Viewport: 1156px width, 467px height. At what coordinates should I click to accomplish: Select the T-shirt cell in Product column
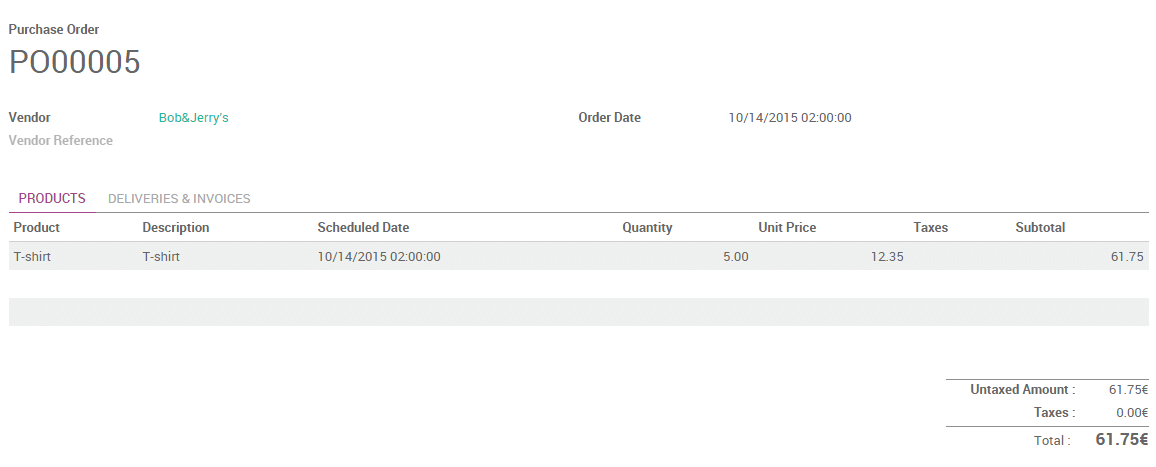(32, 257)
